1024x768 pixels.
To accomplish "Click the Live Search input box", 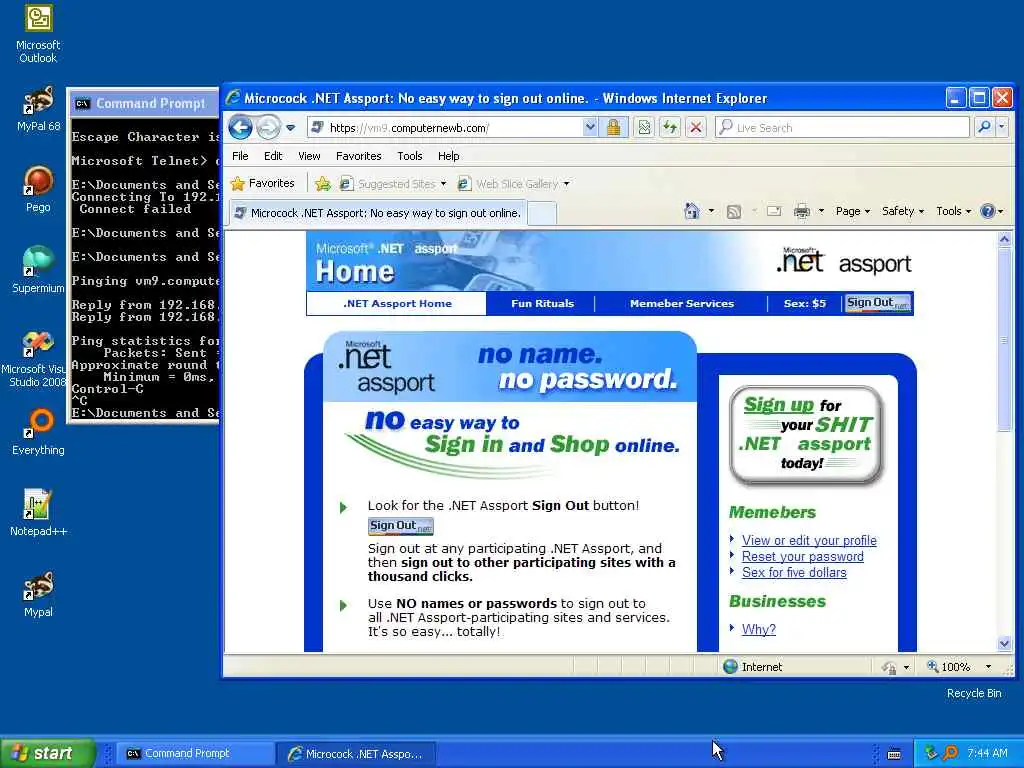I will 842,128.
